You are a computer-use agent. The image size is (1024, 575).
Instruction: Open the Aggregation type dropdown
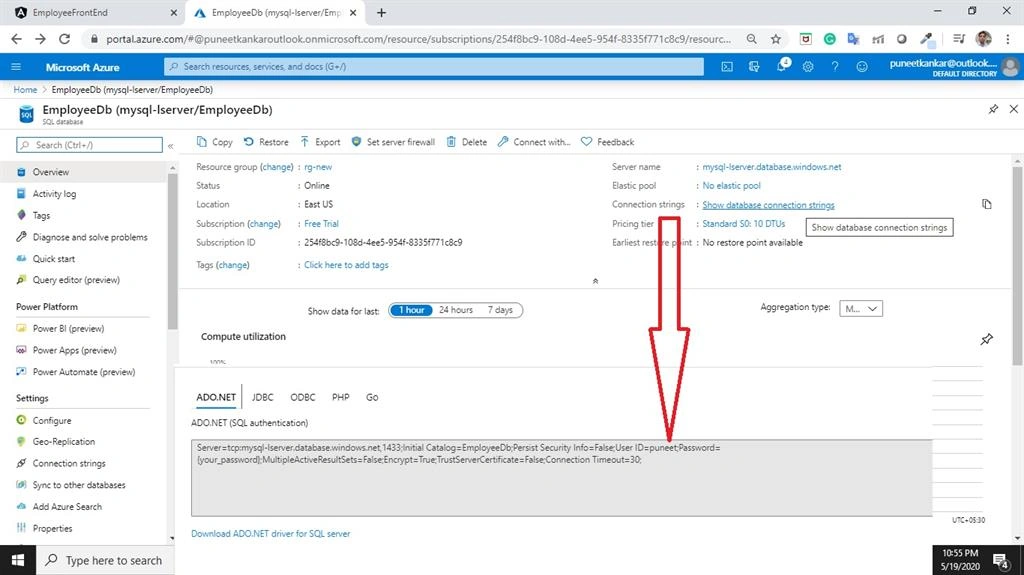(861, 308)
